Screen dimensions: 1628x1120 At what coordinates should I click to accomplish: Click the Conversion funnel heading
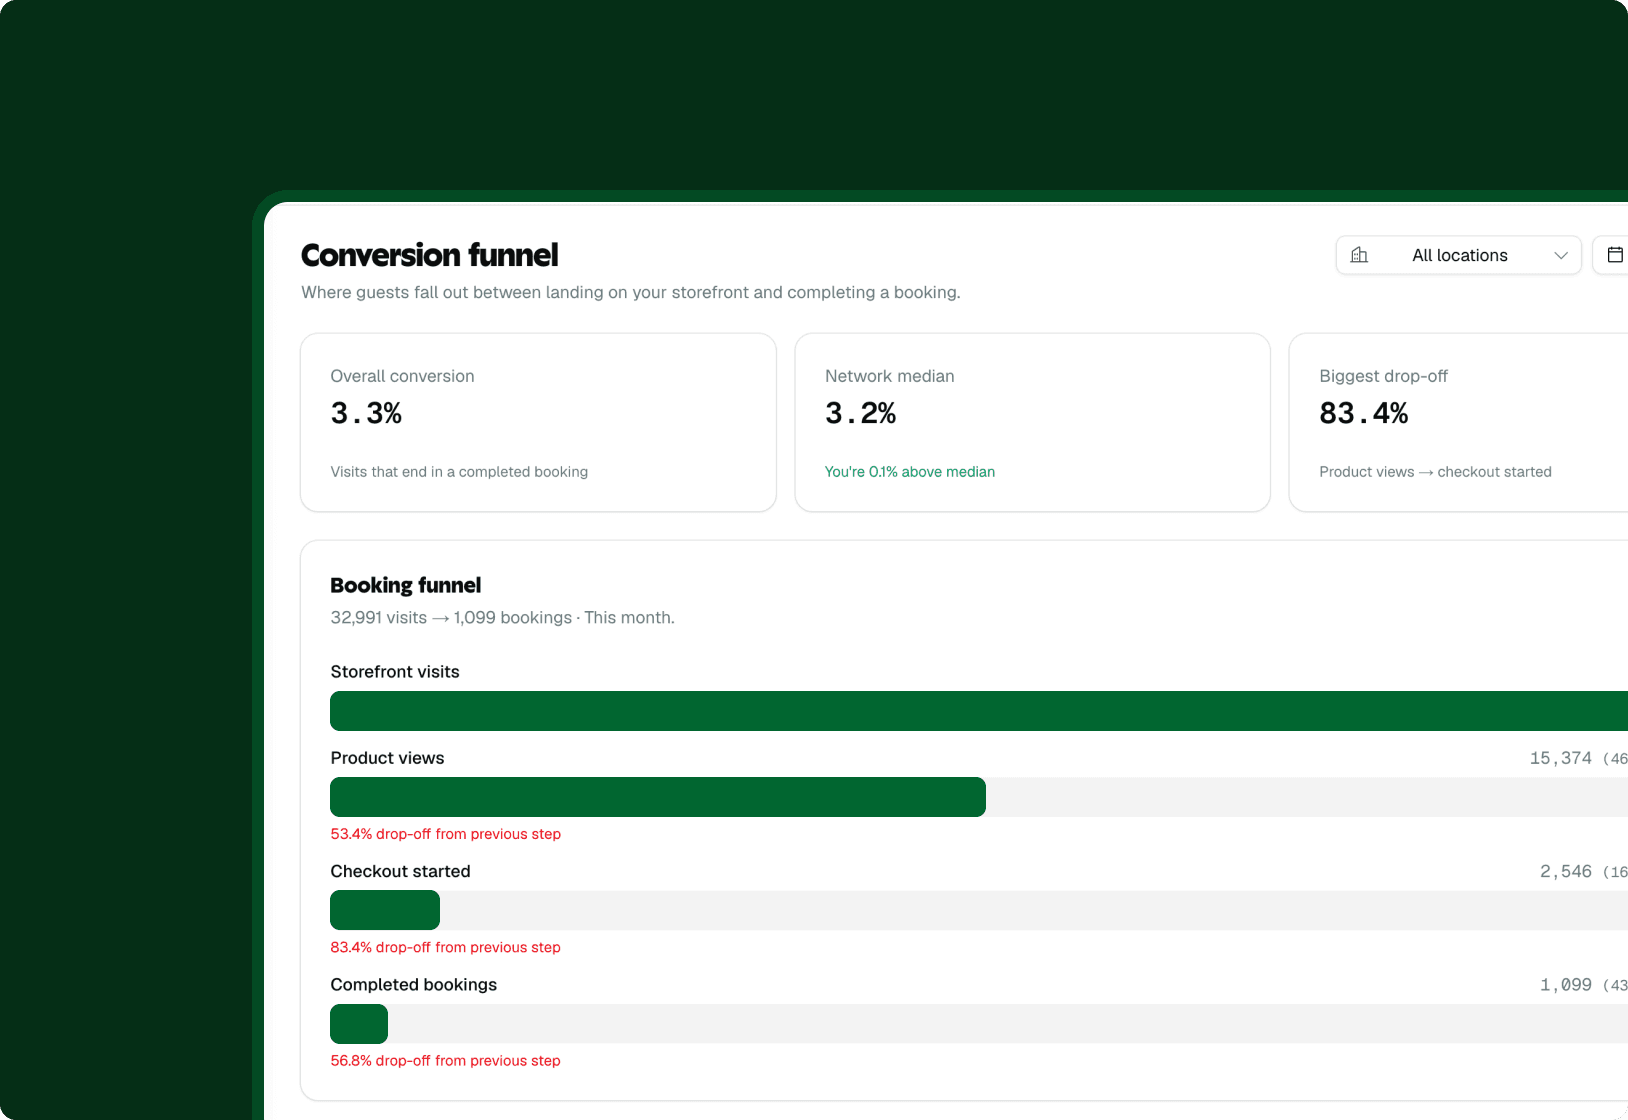pos(430,255)
